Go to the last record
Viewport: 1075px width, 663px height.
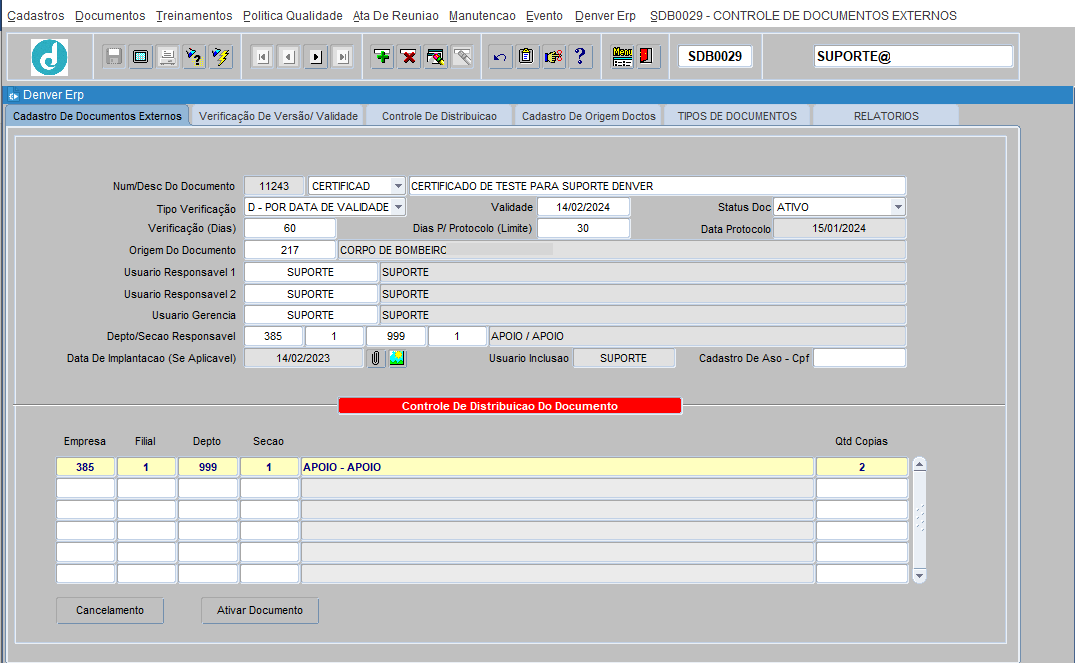[x=343, y=57]
